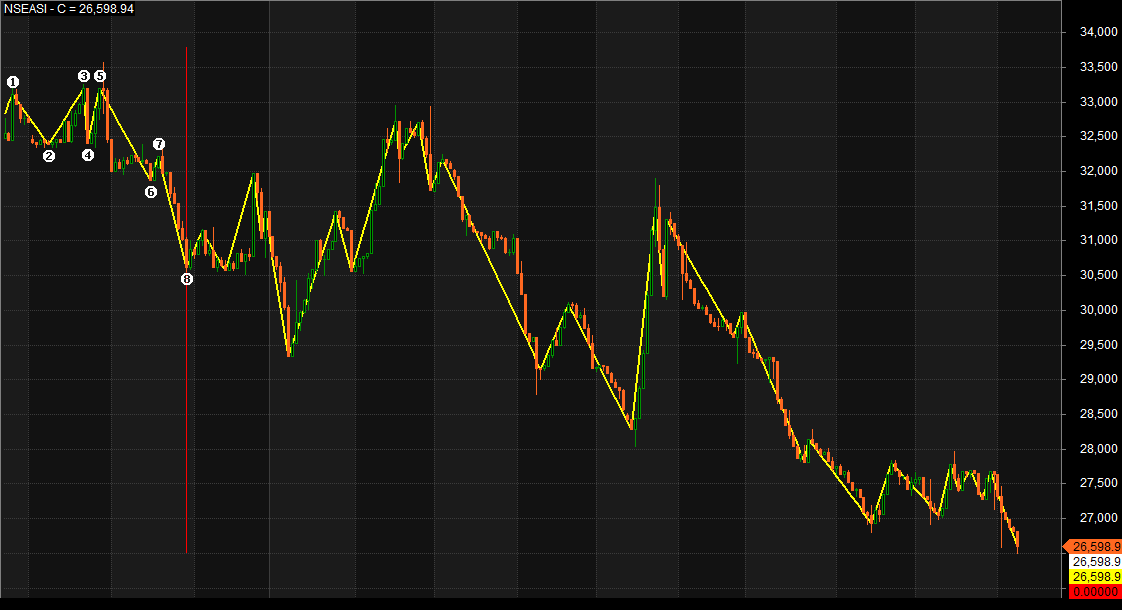The width and height of the screenshot is (1122, 610).
Task: Click the 29,000 price axis label
Action: [1098, 379]
